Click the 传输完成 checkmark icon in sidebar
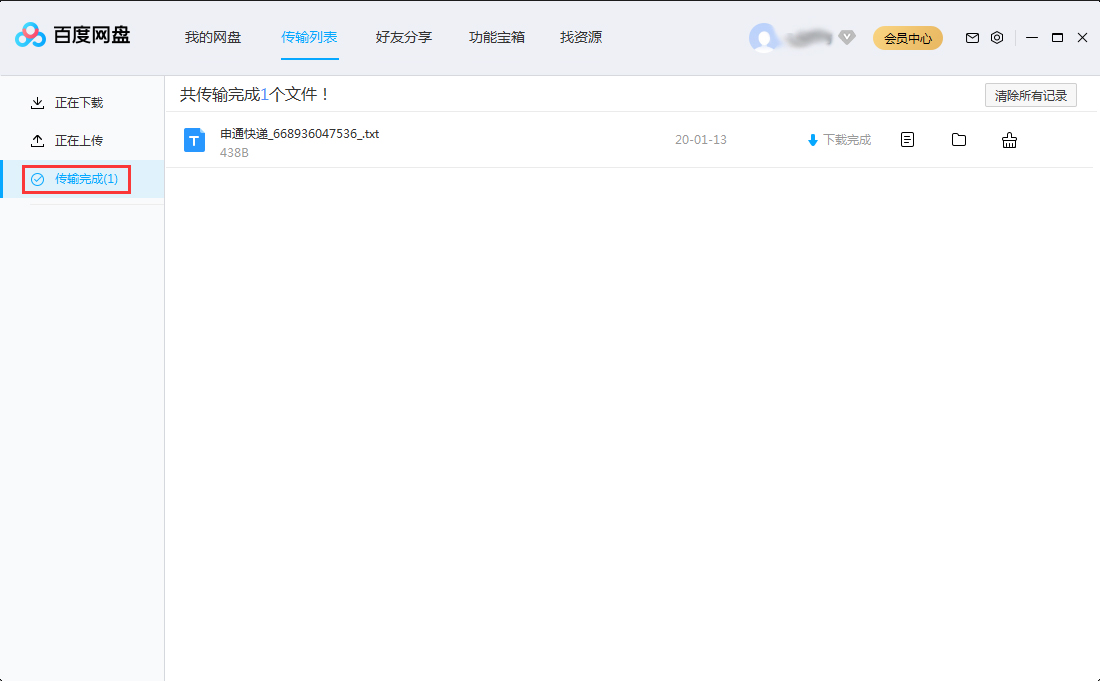The width and height of the screenshot is (1100, 681). [x=38, y=178]
